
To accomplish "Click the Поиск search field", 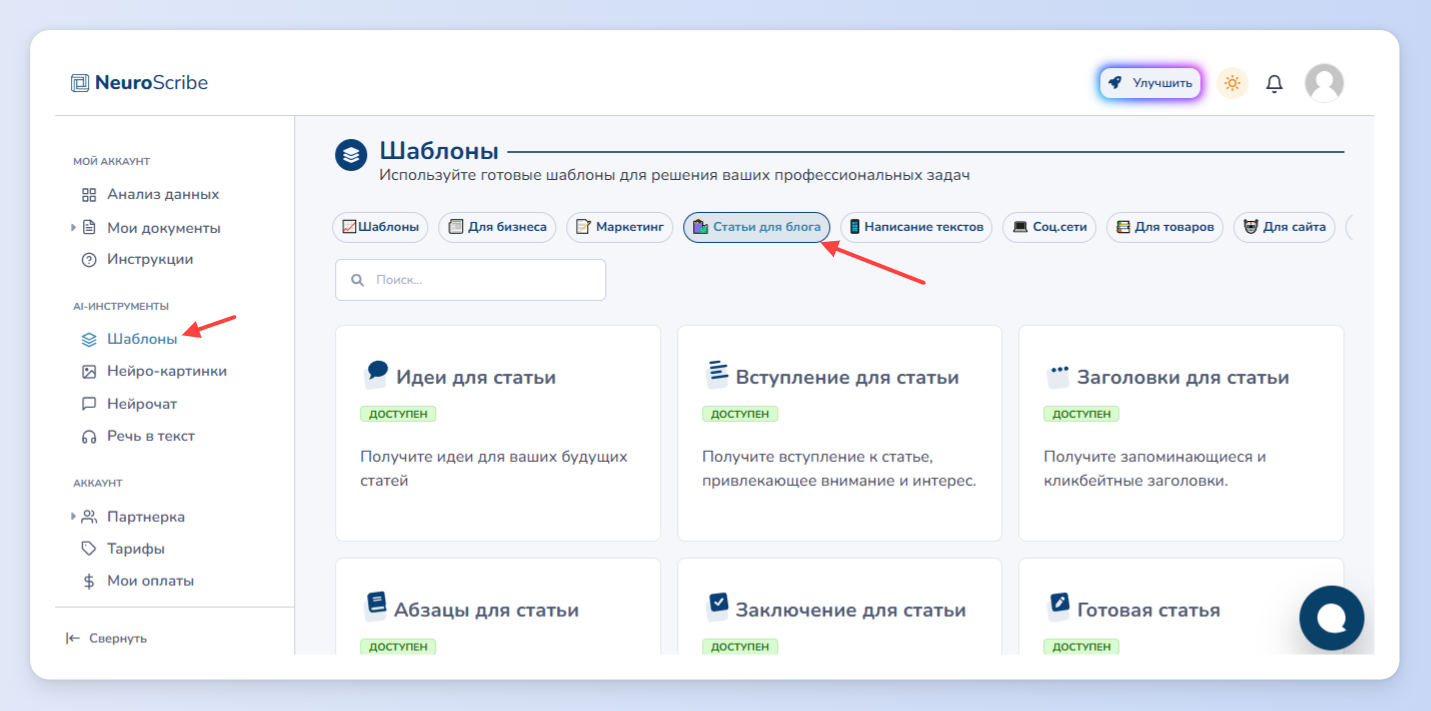I will [x=470, y=280].
